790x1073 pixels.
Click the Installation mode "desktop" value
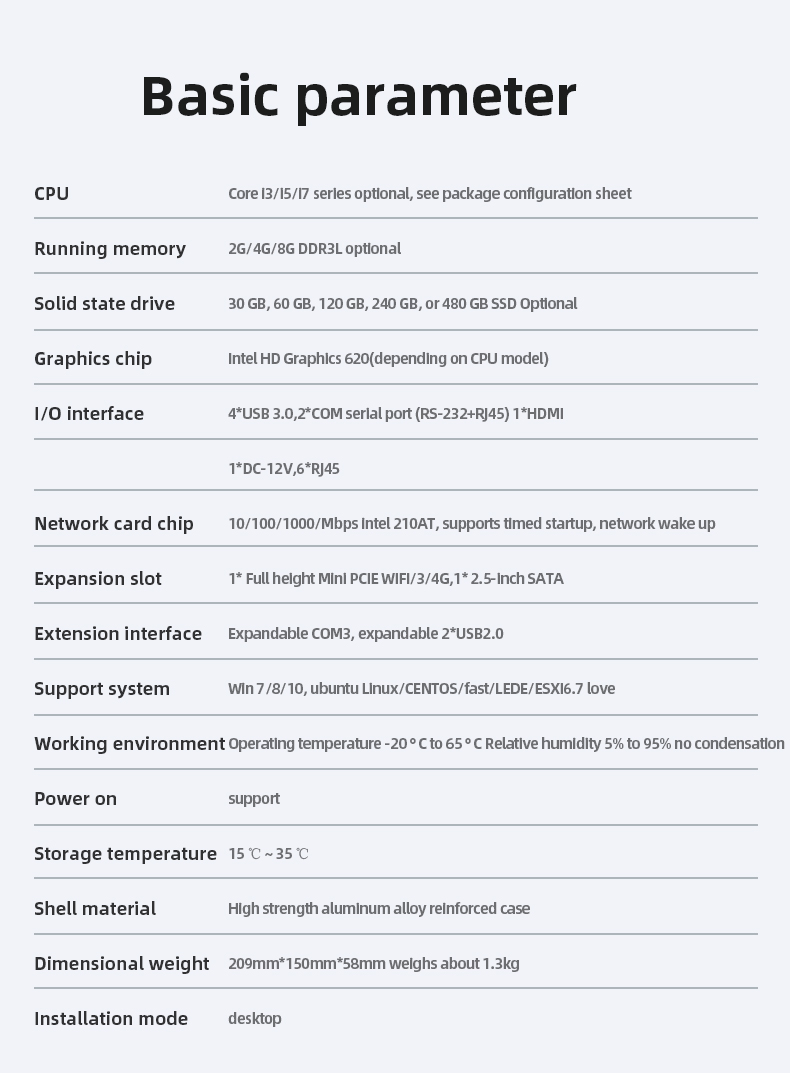point(255,1018)
